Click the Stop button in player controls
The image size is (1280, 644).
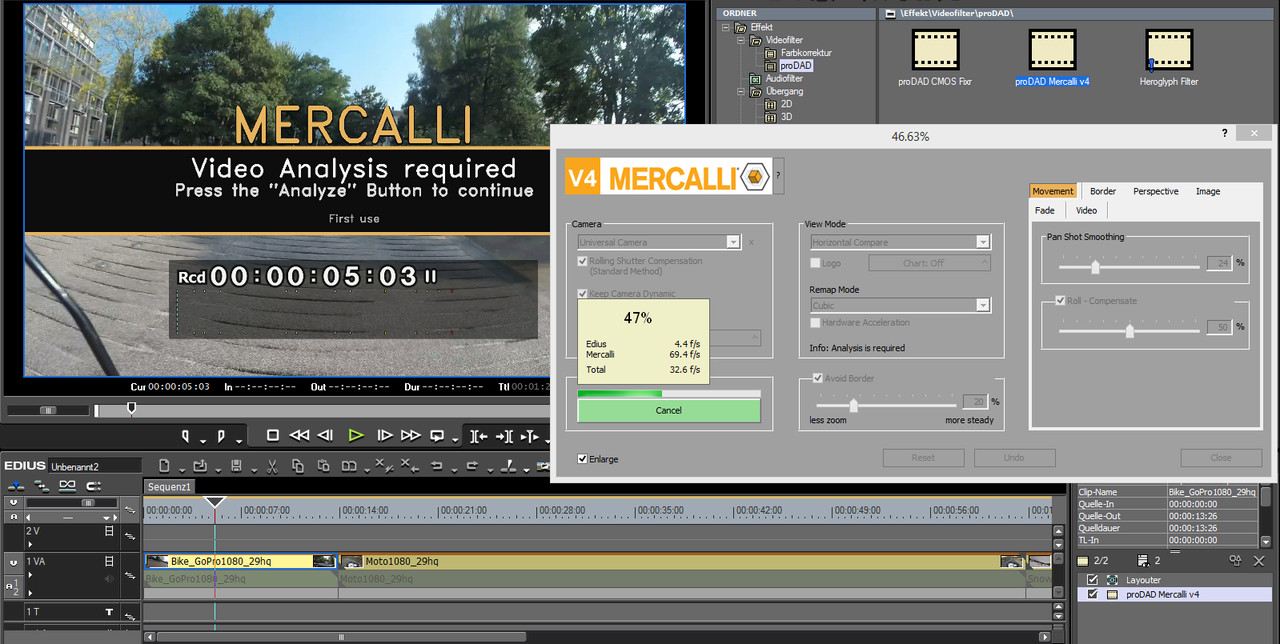pos(272,436)
